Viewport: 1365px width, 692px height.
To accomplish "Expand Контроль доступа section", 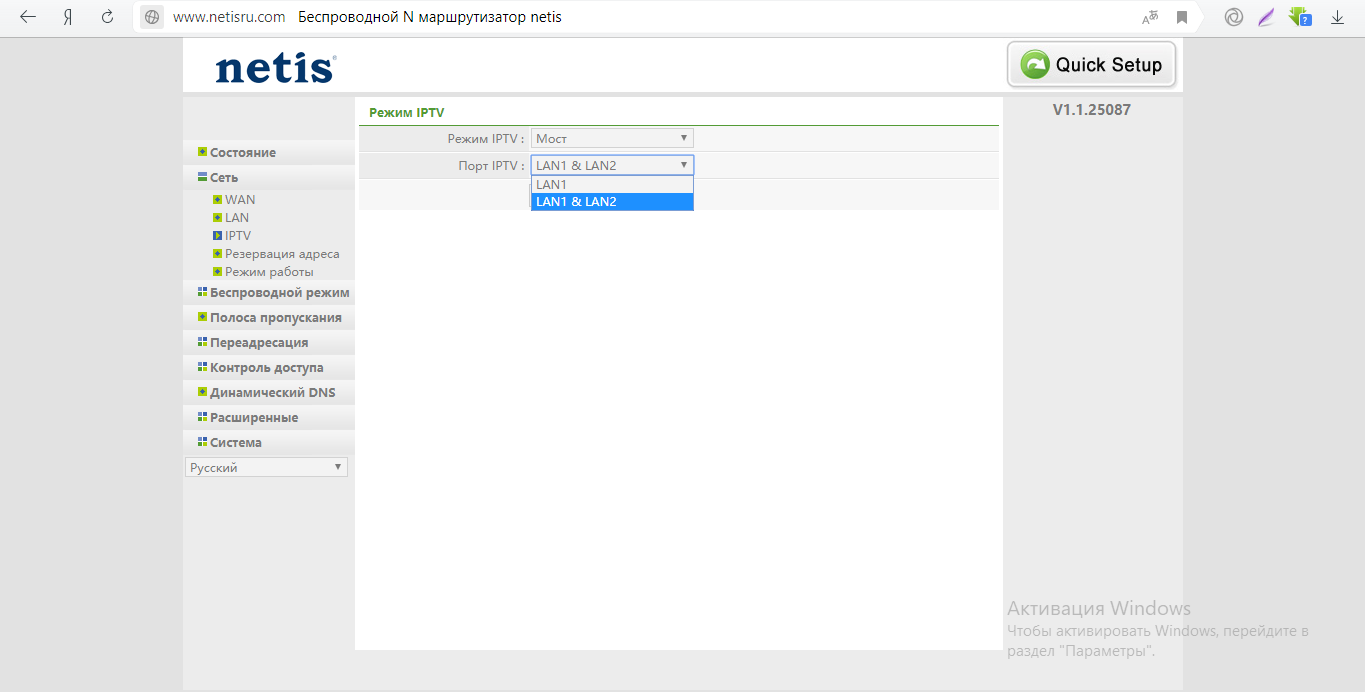I will 269,367.
